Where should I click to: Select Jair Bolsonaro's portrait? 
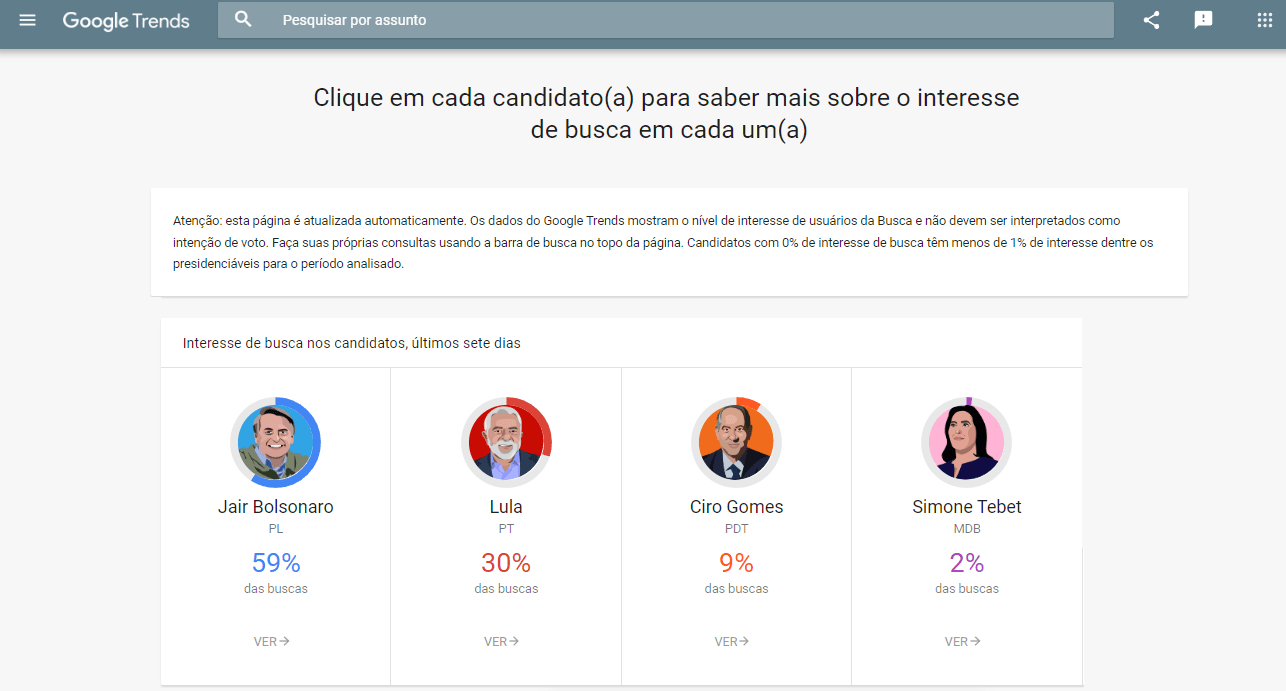pyautogui.click(x=276, y=442)
